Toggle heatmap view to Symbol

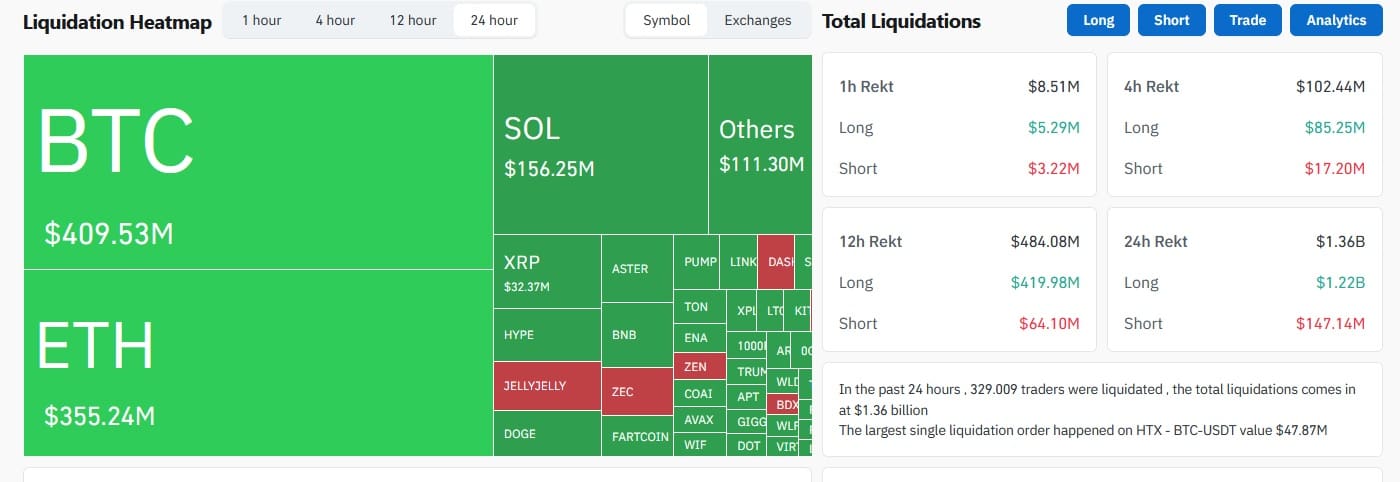pos(666,20)
